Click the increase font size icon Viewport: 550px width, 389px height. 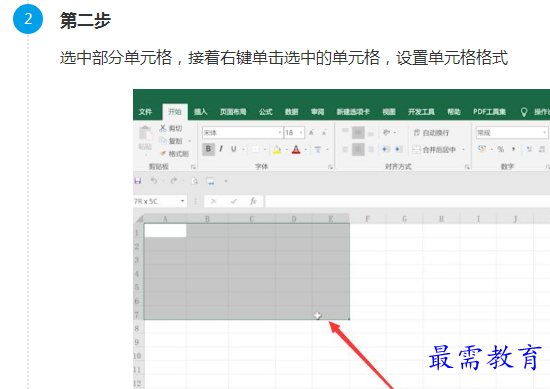coord(311,133)
